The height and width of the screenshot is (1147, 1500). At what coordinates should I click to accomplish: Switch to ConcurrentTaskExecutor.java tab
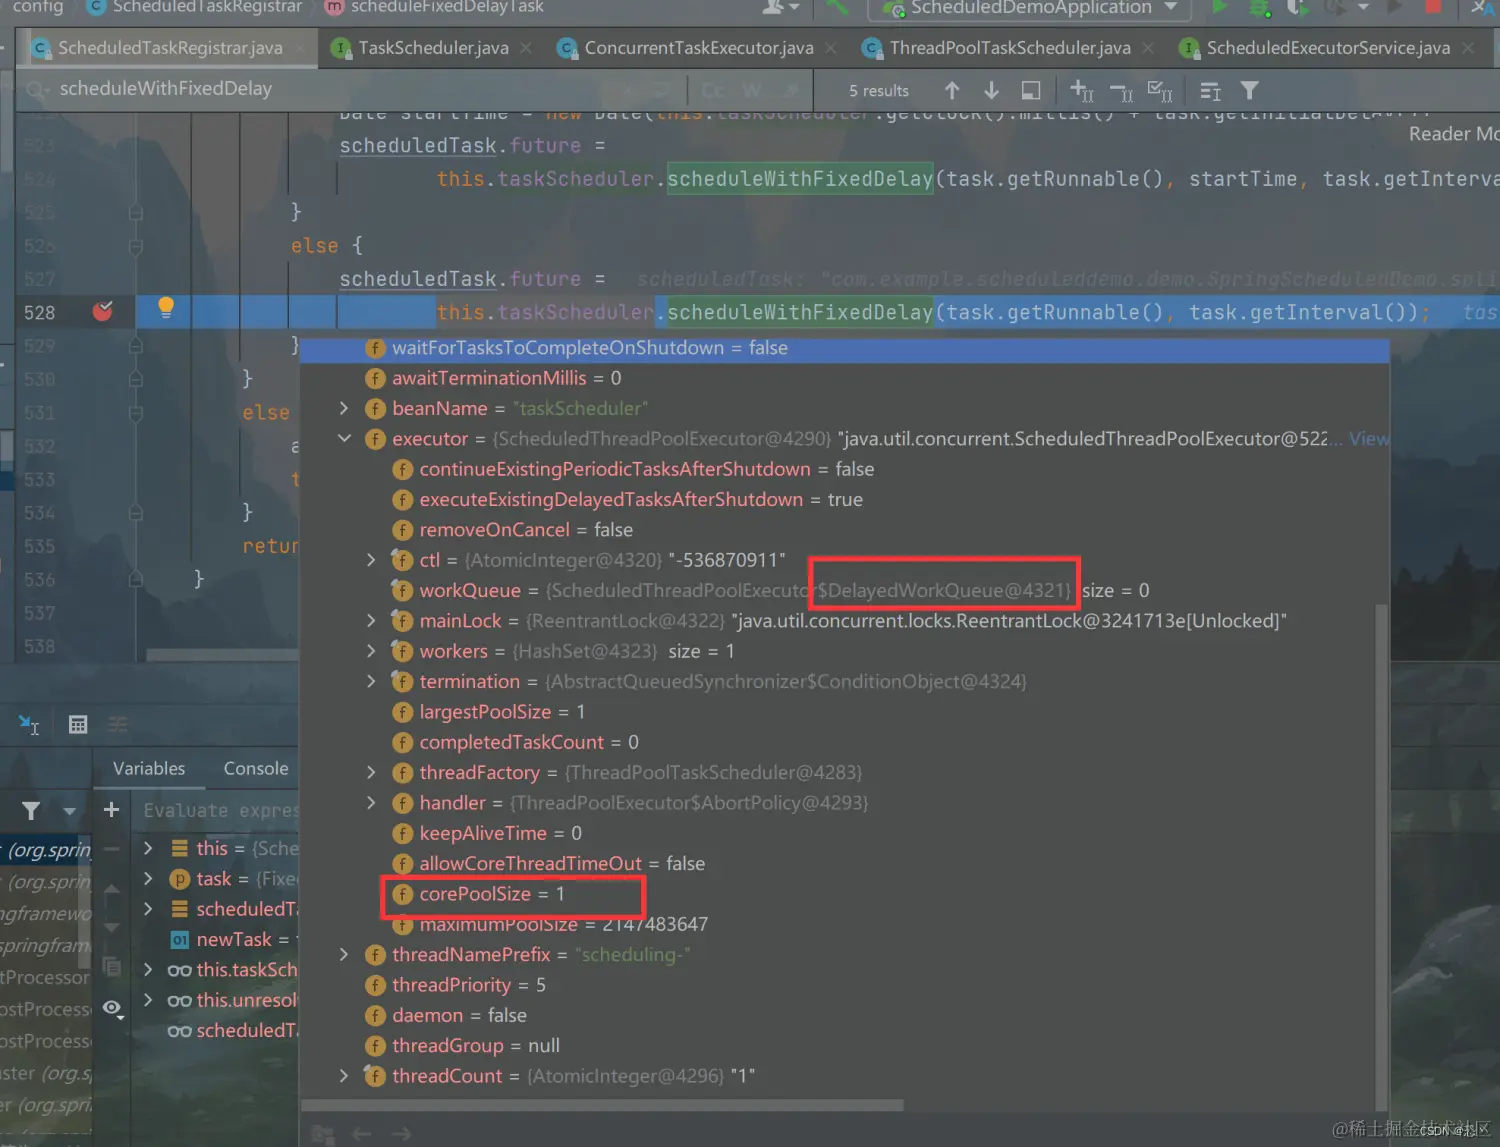pos(698,48)
